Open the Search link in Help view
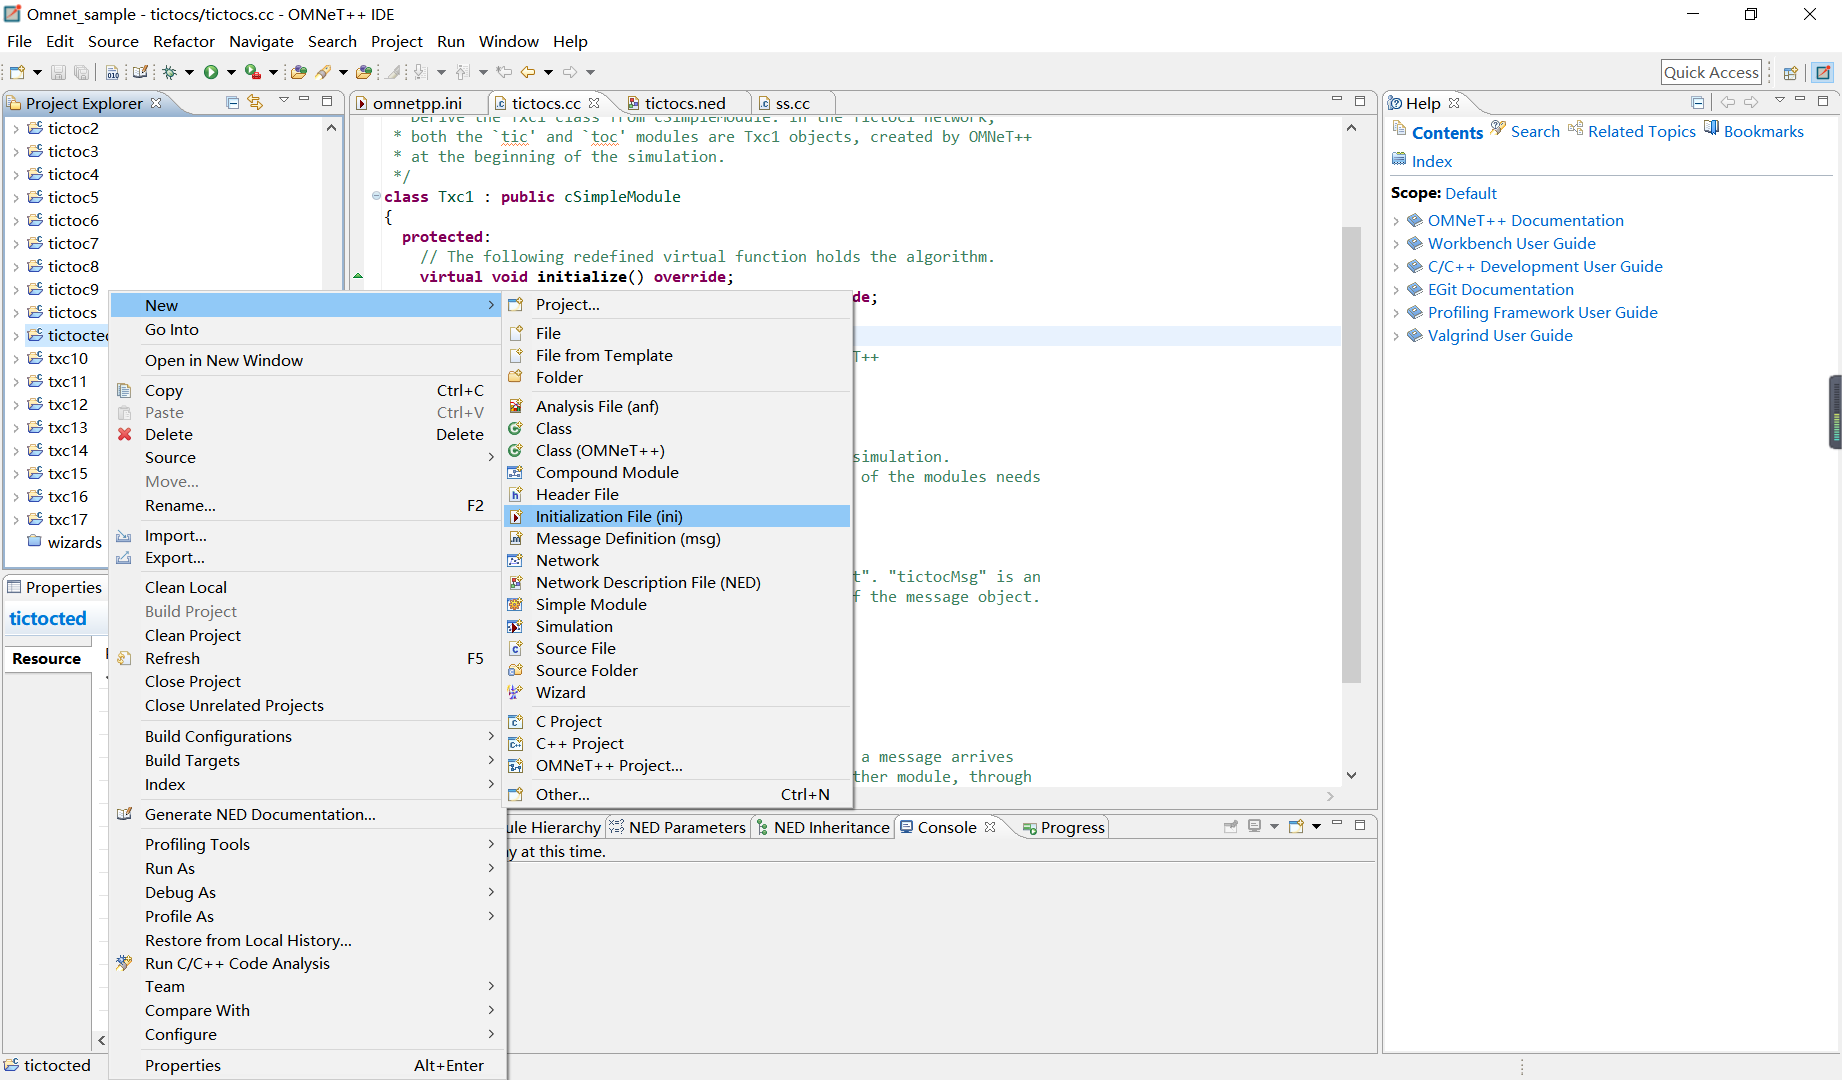1842x1080 pixels. coord(1534,131)
